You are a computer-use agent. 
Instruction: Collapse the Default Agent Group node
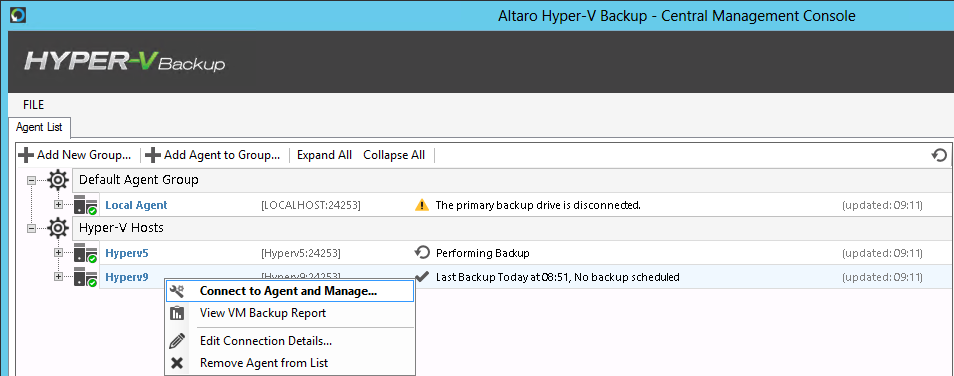[x=32, y=180]
